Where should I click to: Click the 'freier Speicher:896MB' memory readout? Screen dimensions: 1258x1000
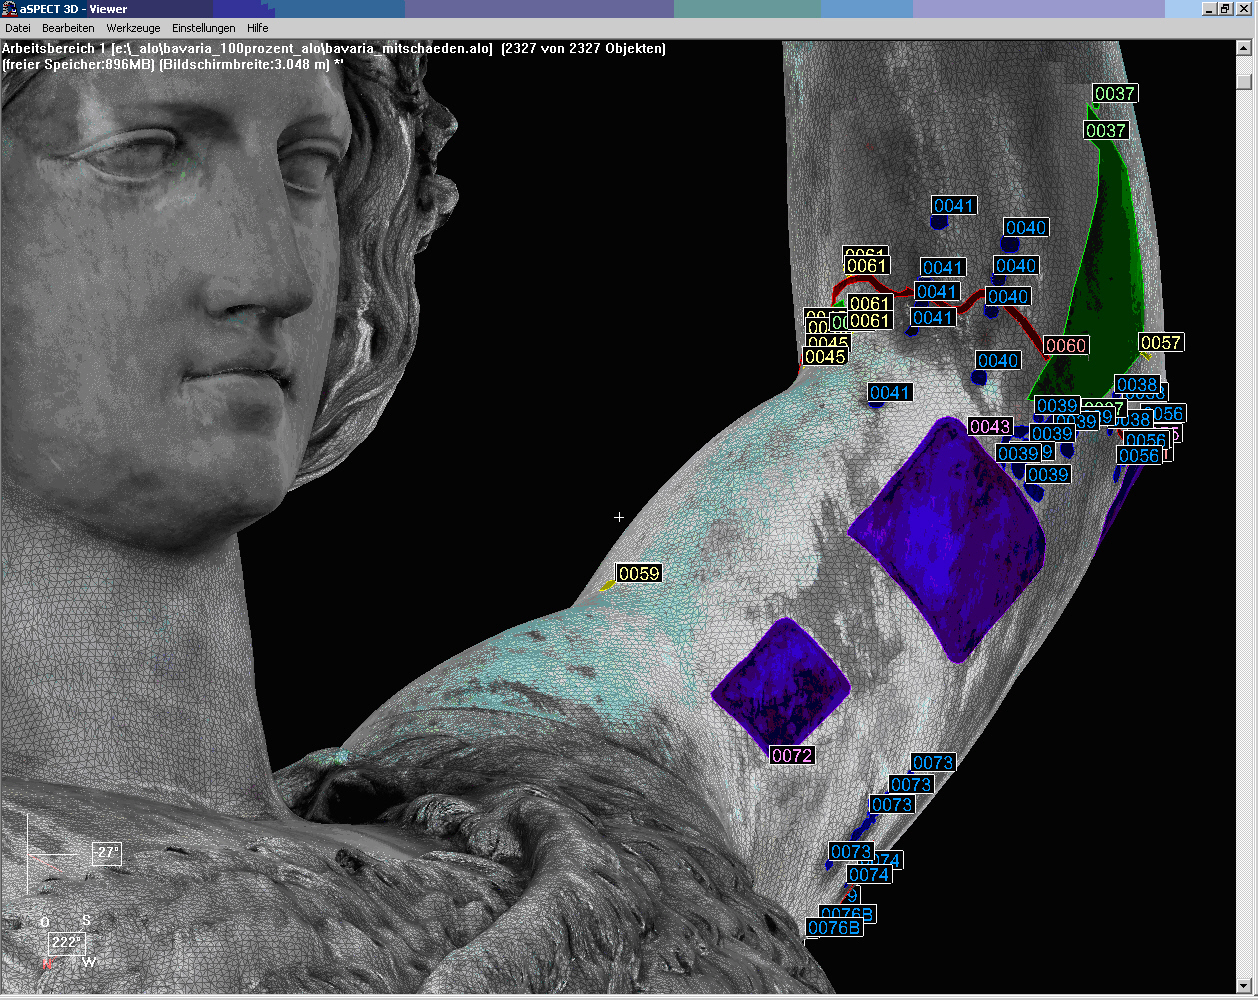(79, 64)
